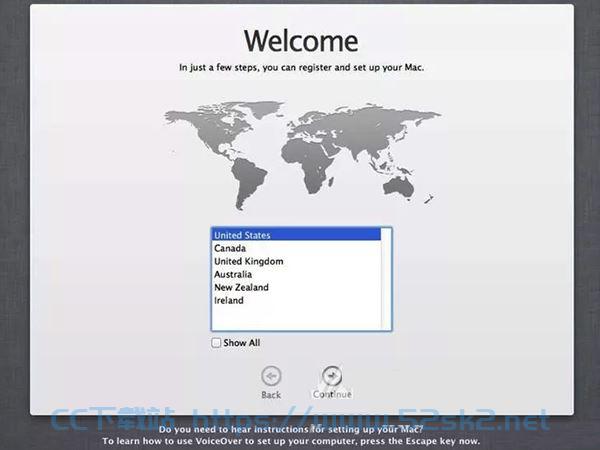600x450 pixels.
Task: Click the Back button label
Action: point(271,395)
